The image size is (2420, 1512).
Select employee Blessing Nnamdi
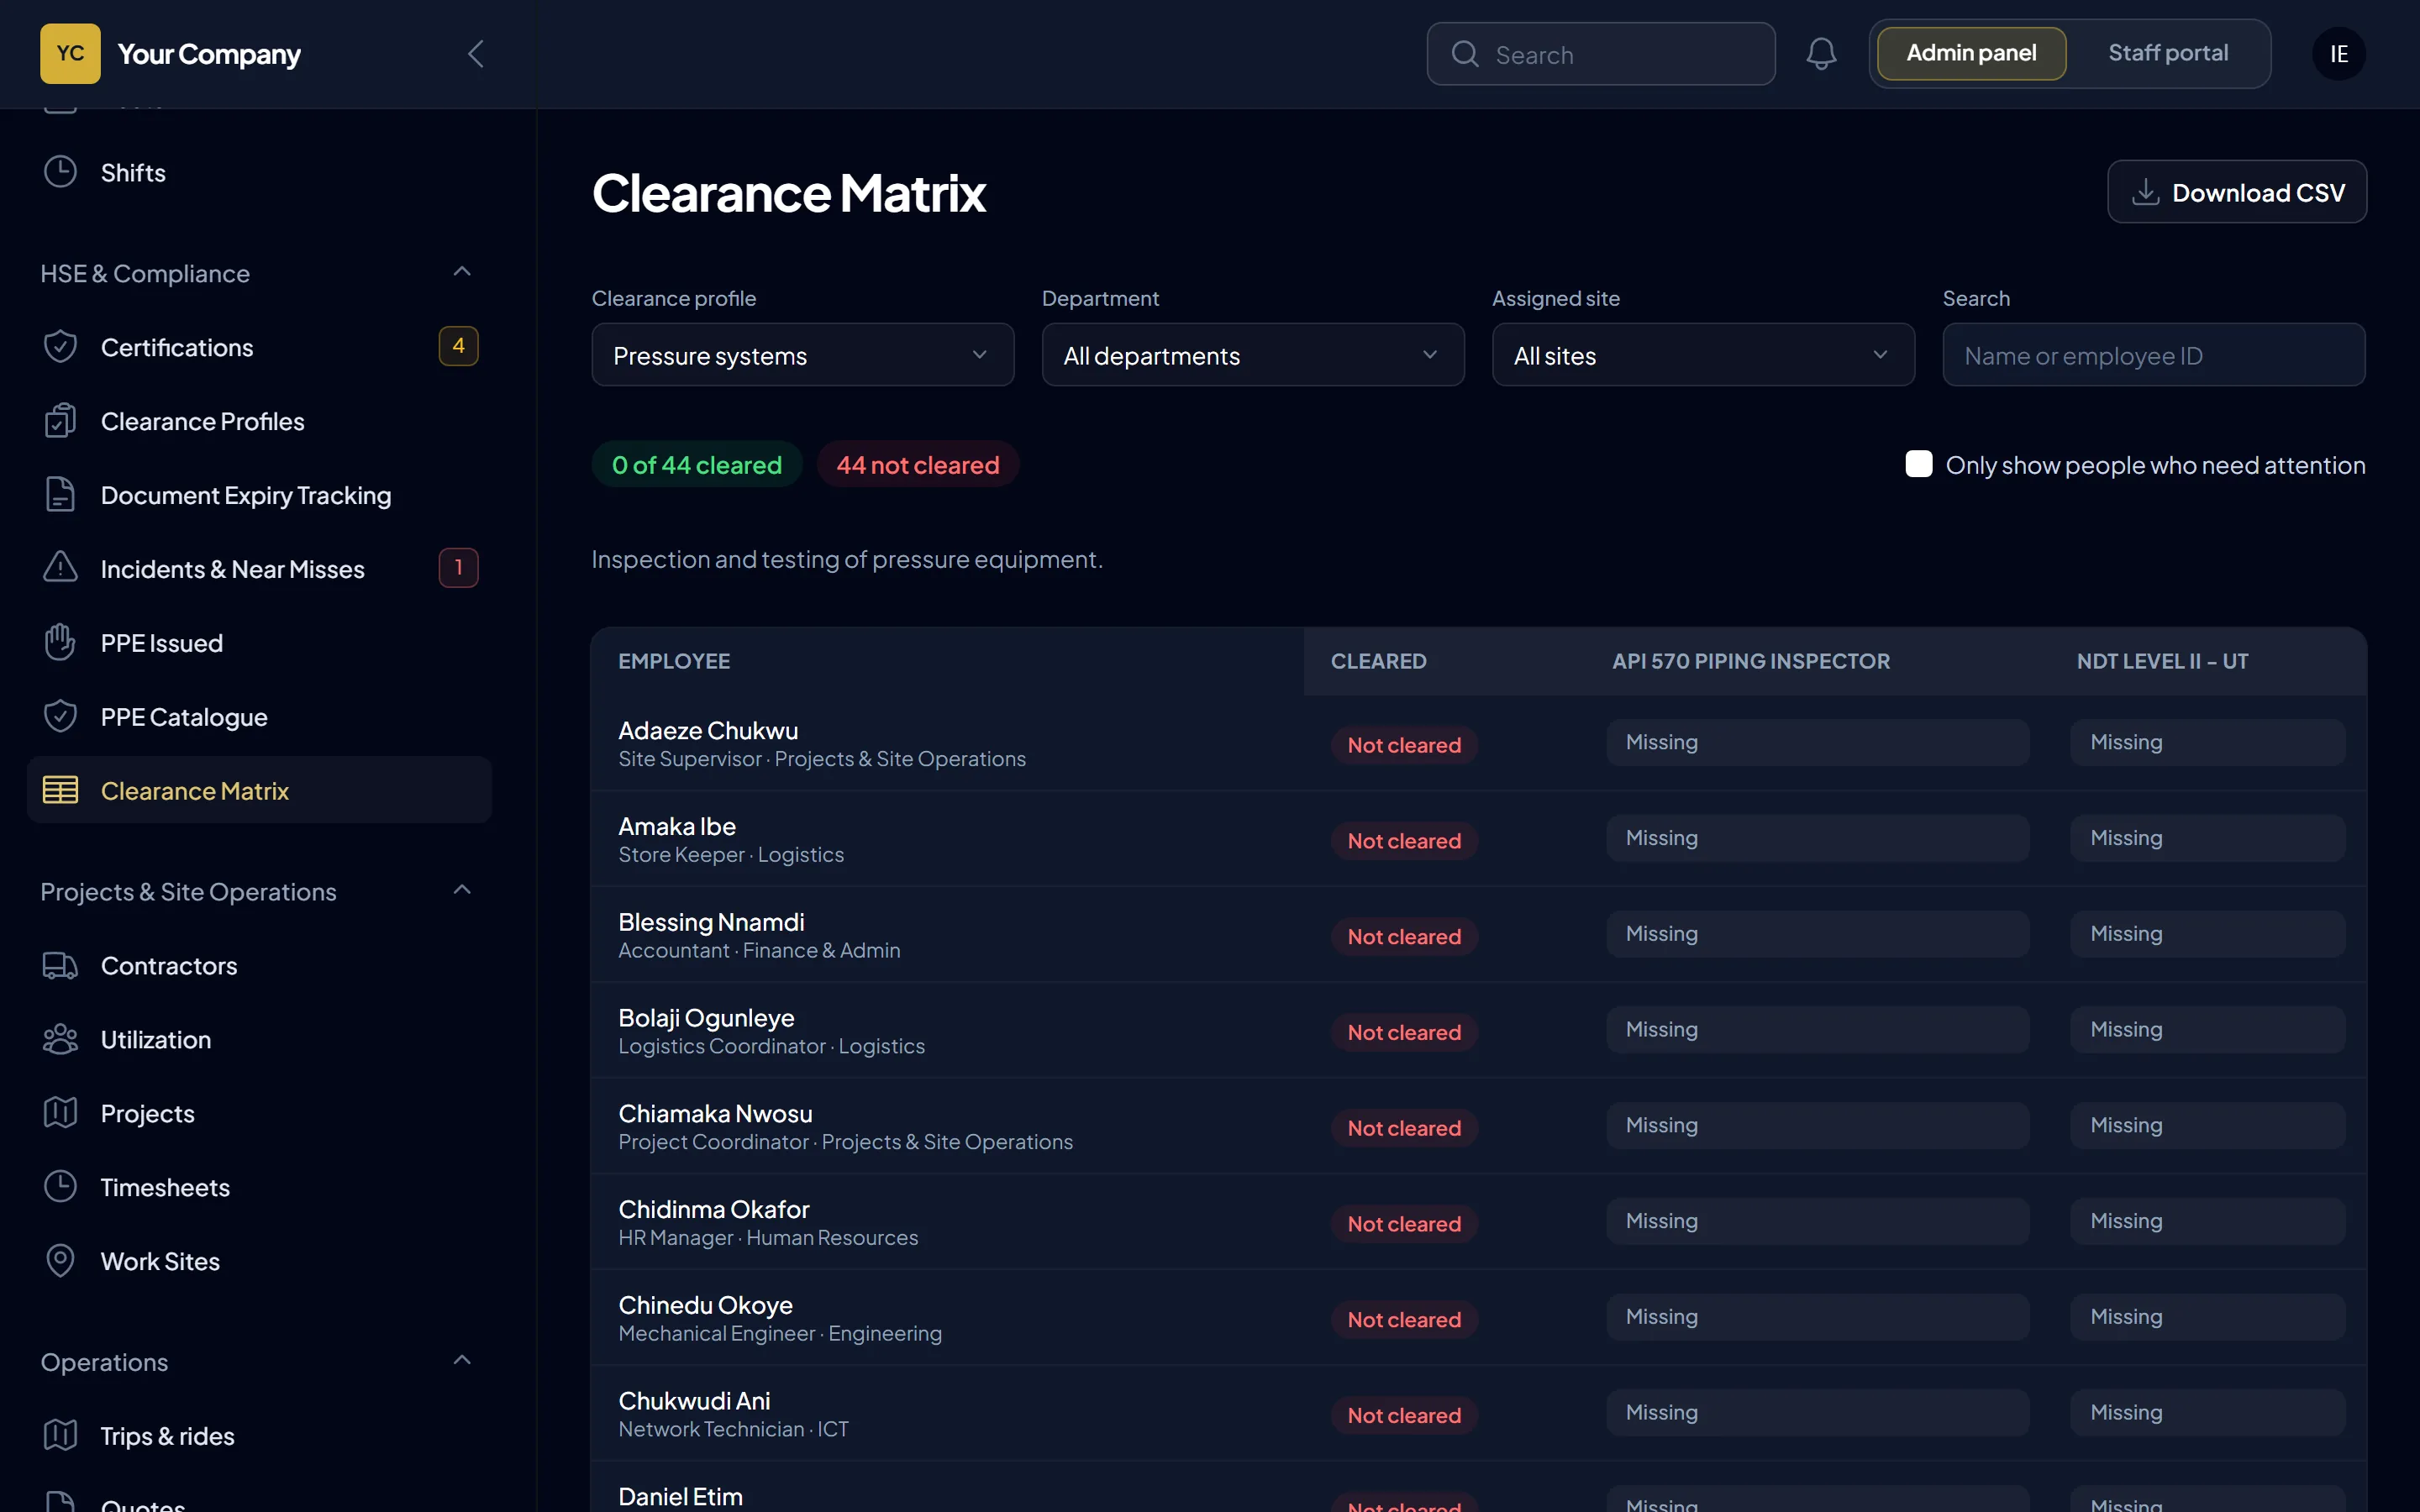pyautogui.click(x=711, y=922)
